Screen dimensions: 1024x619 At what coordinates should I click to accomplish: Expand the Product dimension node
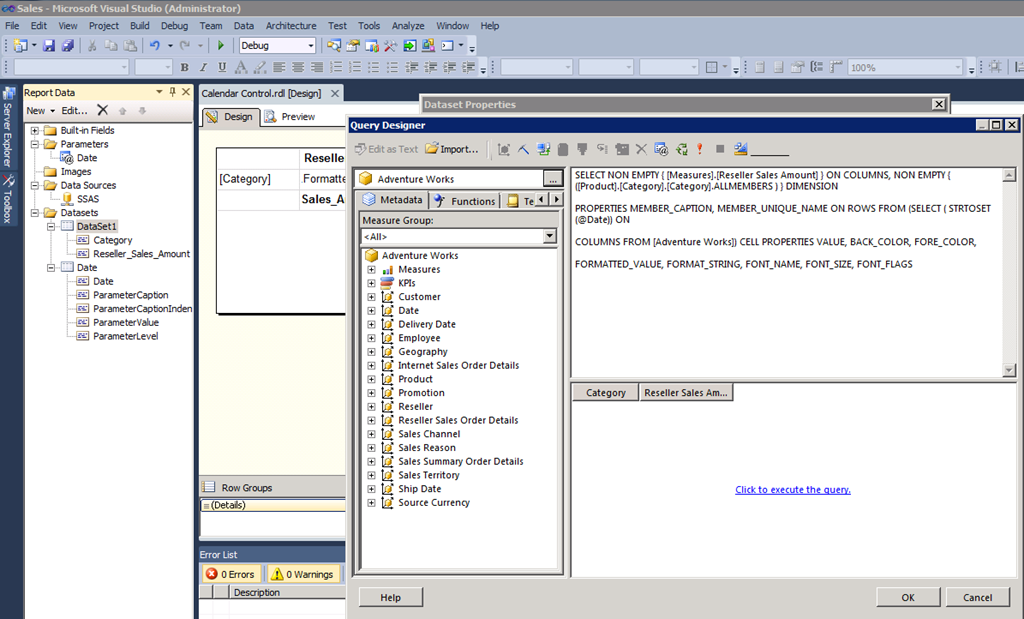(371, 379)
